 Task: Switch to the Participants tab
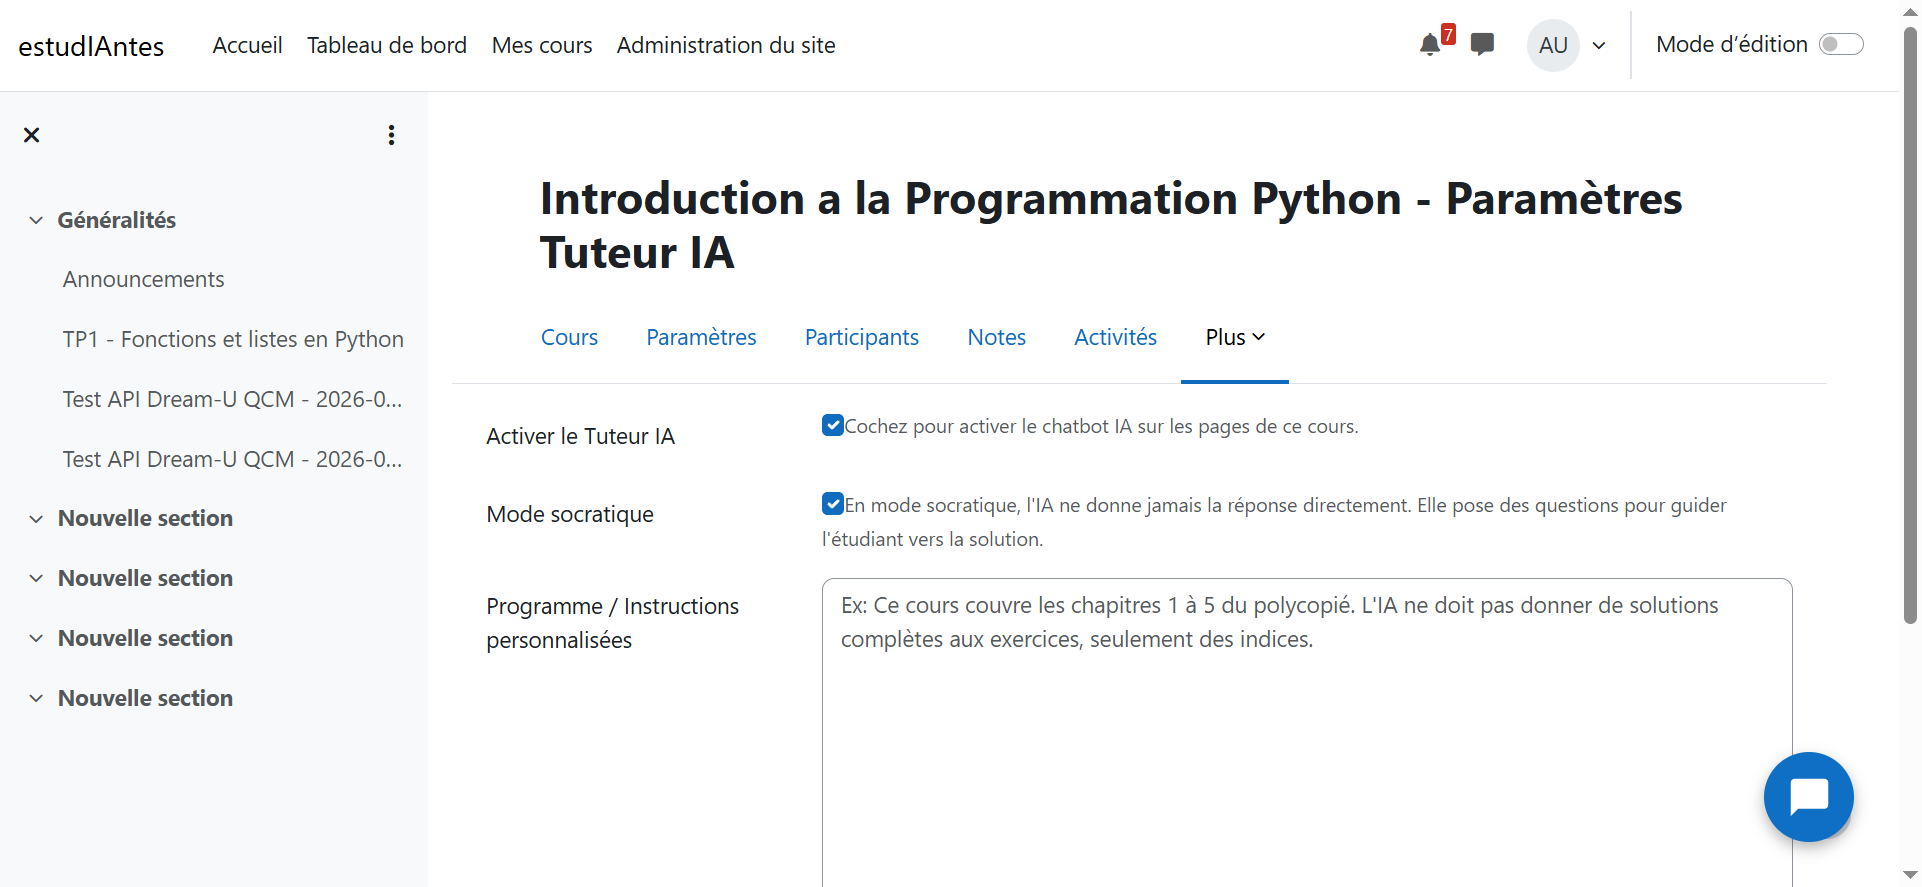[862, 338]
